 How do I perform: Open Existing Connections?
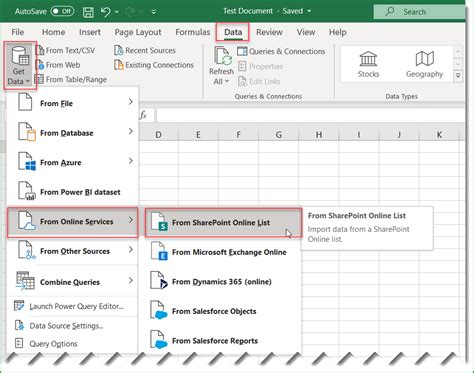click(154, 65)
